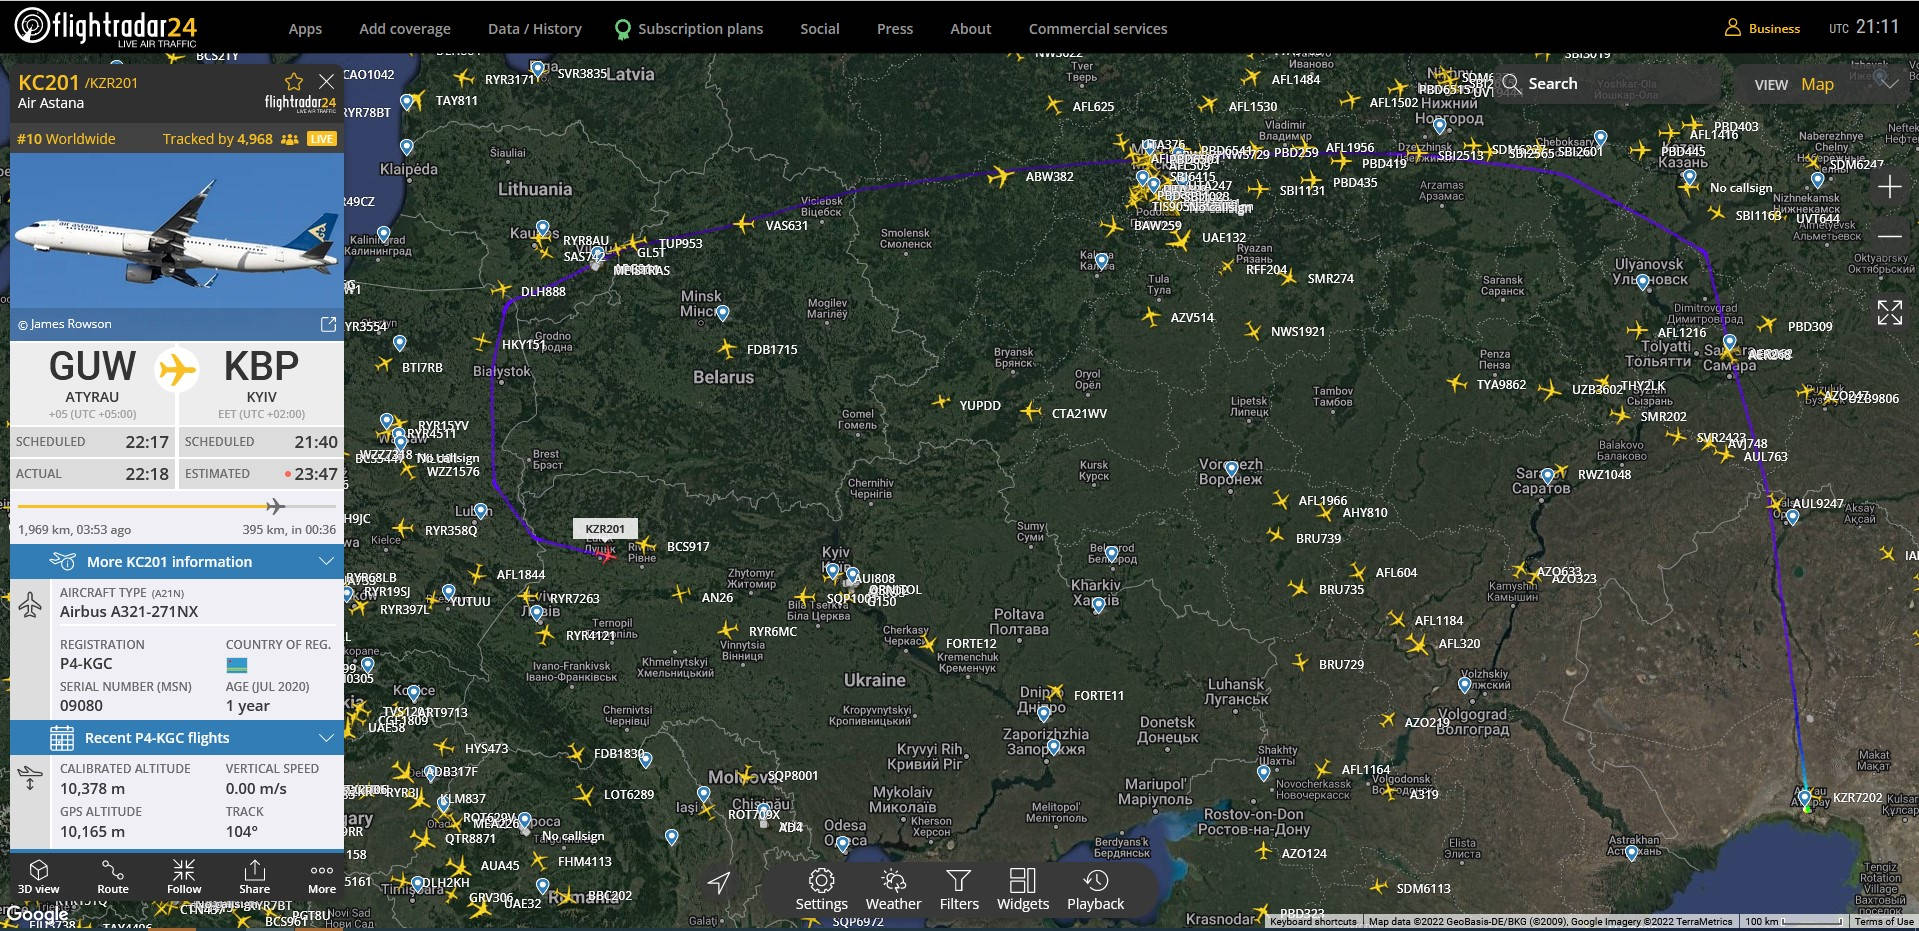Open the Widgets menu
This screenshot has height=931, width=1919.
click(x=1023, y=889)
